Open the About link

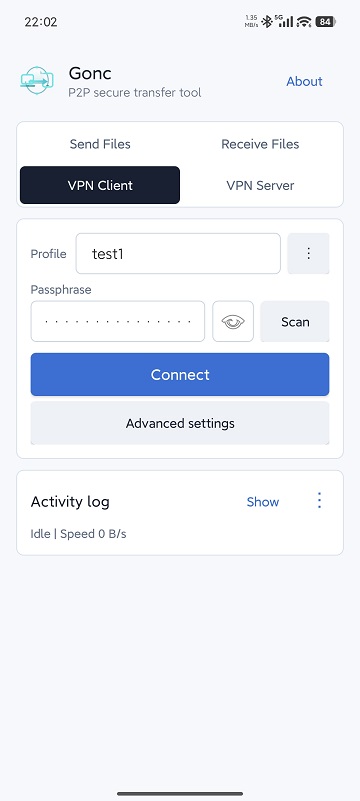tap(304, 81)
